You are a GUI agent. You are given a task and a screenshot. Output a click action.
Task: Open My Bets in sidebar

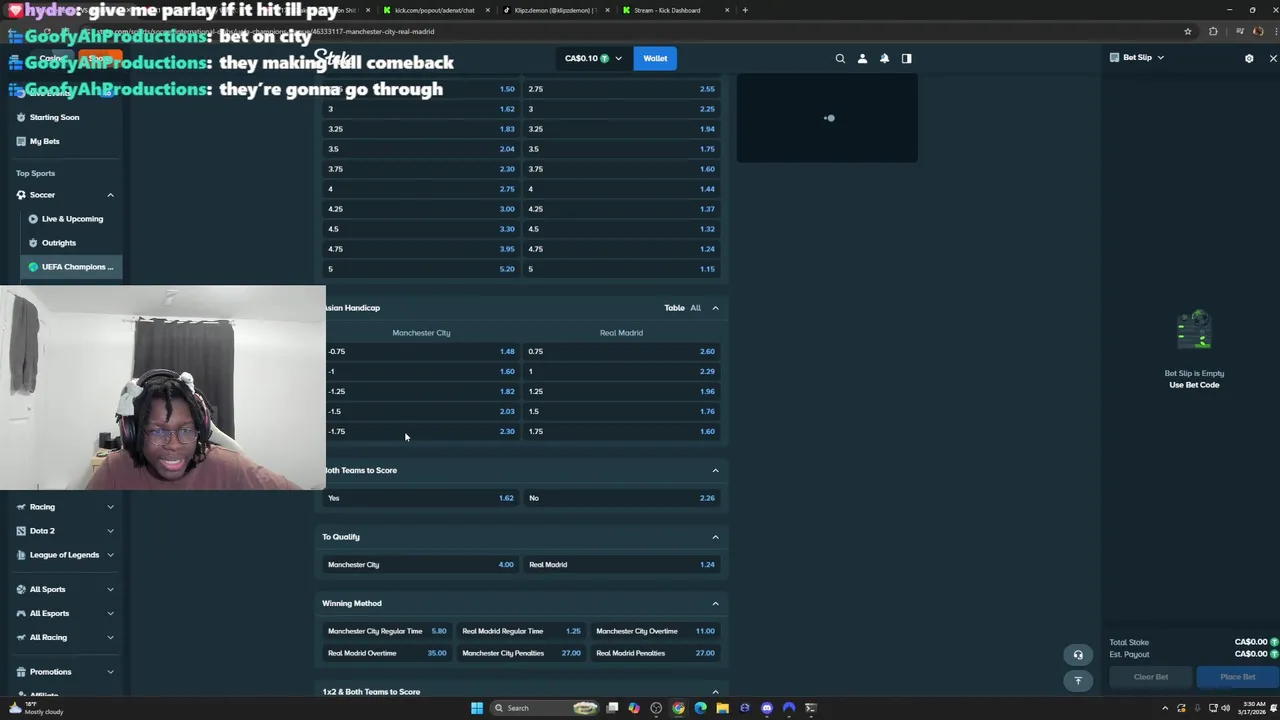tap(44, 141)
